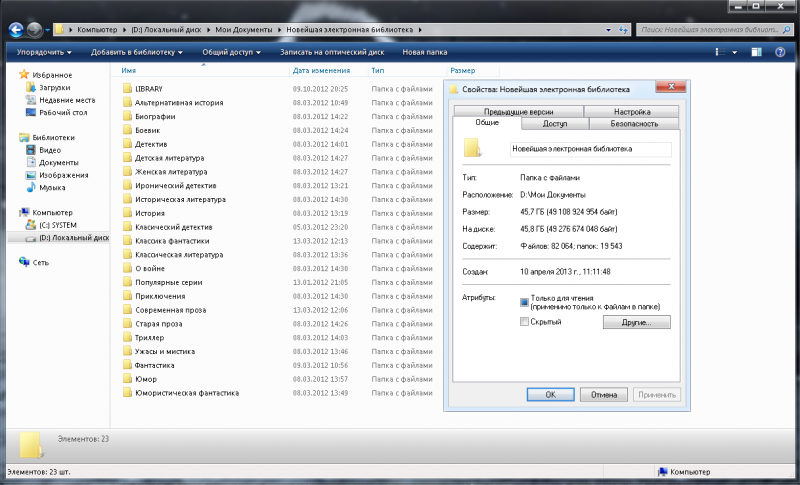
Task: Select the Детектив folder icon
Action: pyautogui.click(x=128, y=144)
